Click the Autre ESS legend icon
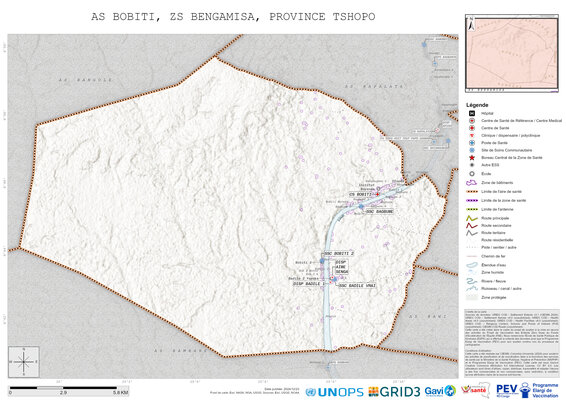566x400 pixels. [x=471, y=165]
